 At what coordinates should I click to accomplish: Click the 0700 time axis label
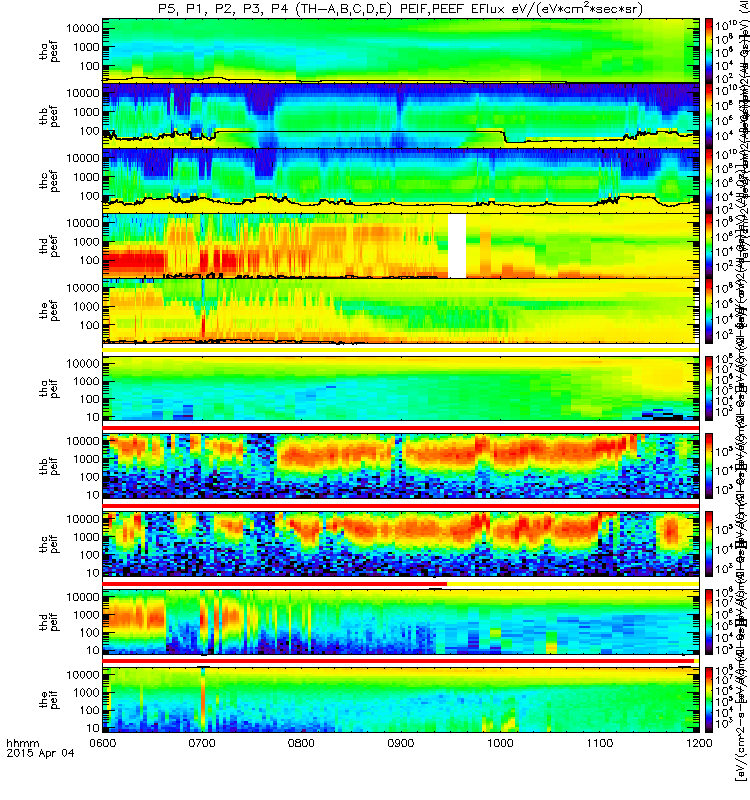click(202, 743)
